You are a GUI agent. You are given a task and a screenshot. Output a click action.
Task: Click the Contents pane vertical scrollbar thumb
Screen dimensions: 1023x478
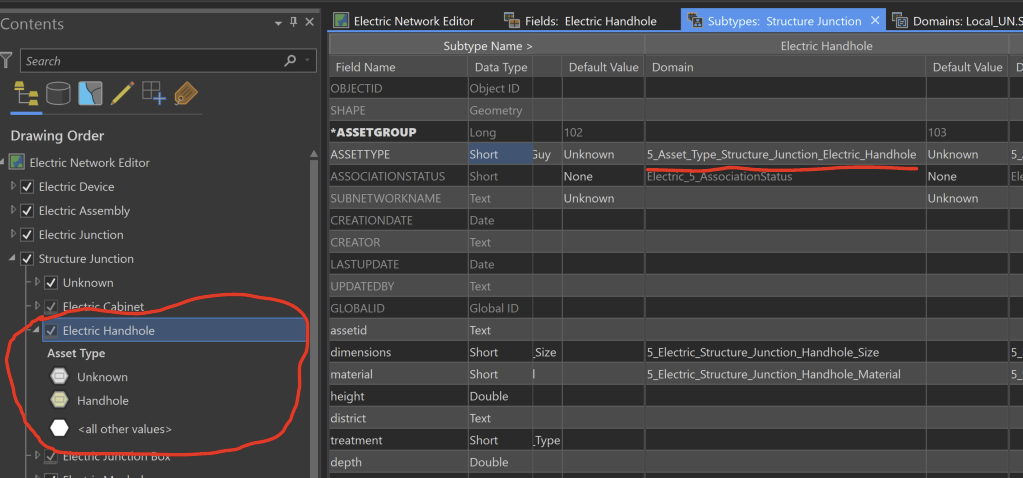314,320
